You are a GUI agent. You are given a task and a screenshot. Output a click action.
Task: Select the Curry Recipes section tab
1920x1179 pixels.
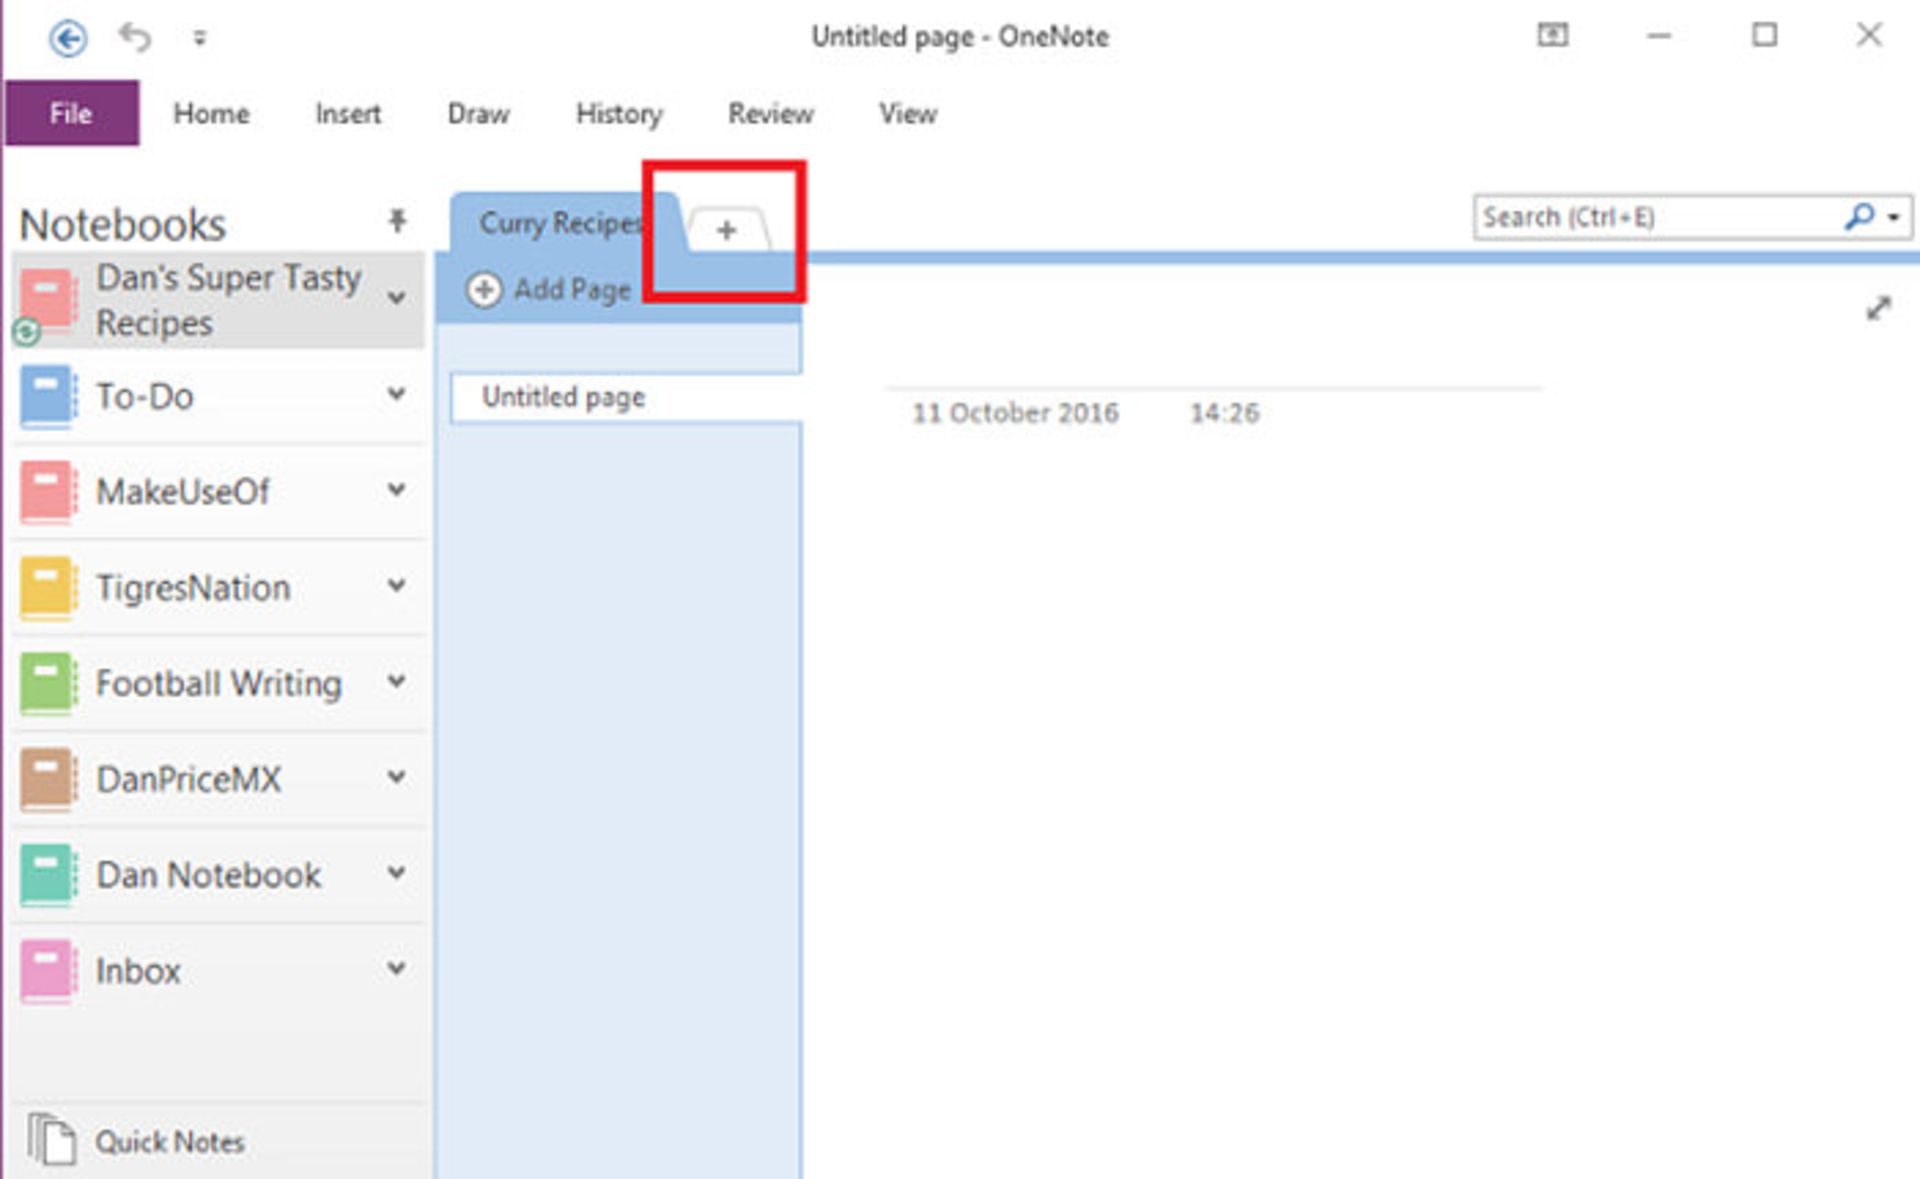tap(558, 223)
